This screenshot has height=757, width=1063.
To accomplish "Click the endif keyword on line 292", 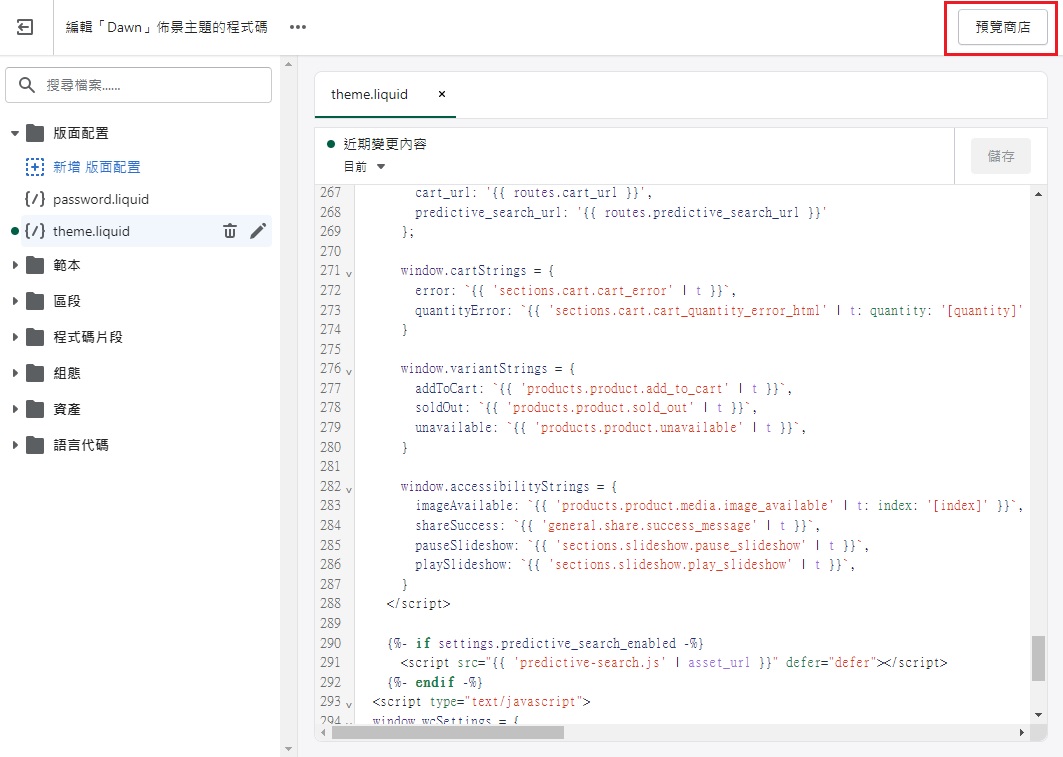I will click(x=435, y=682).
